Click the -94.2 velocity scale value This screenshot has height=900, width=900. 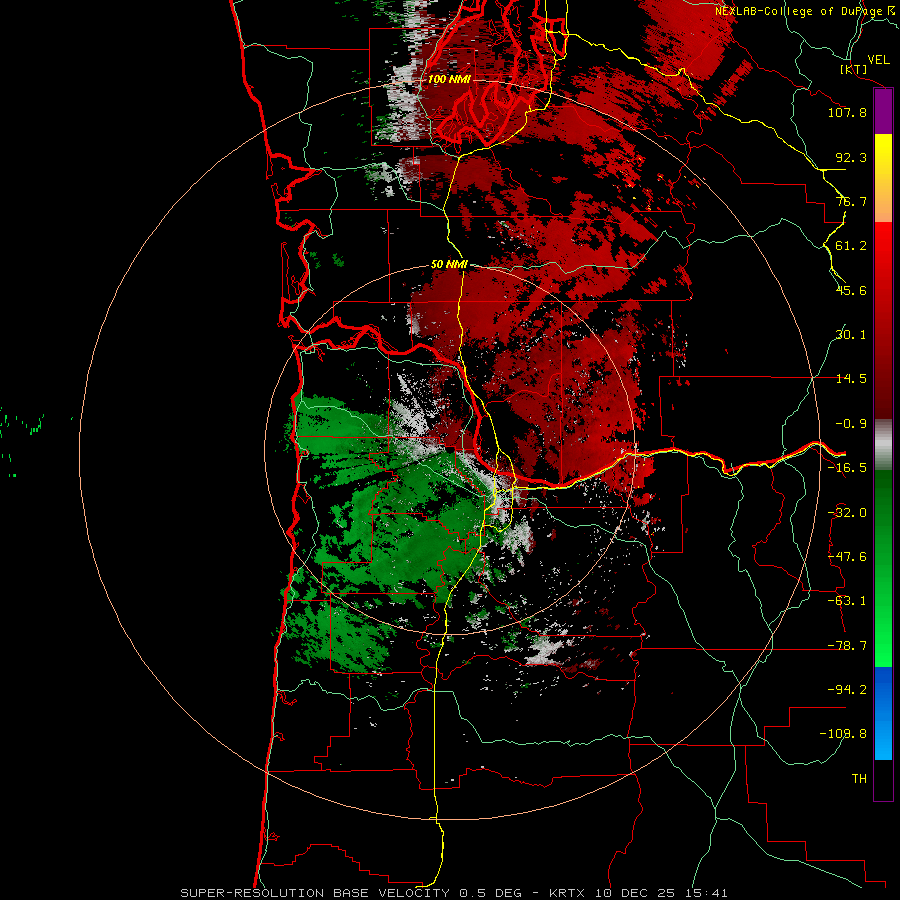(x=847, y=690)
